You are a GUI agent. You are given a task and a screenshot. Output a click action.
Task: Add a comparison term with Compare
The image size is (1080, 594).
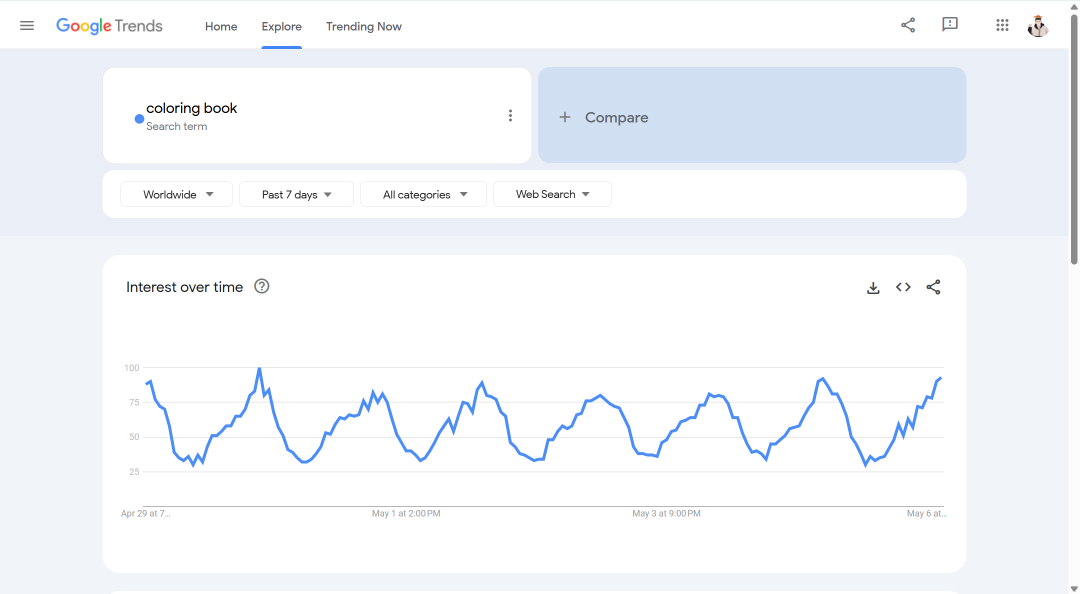click(x=751, y=115)
